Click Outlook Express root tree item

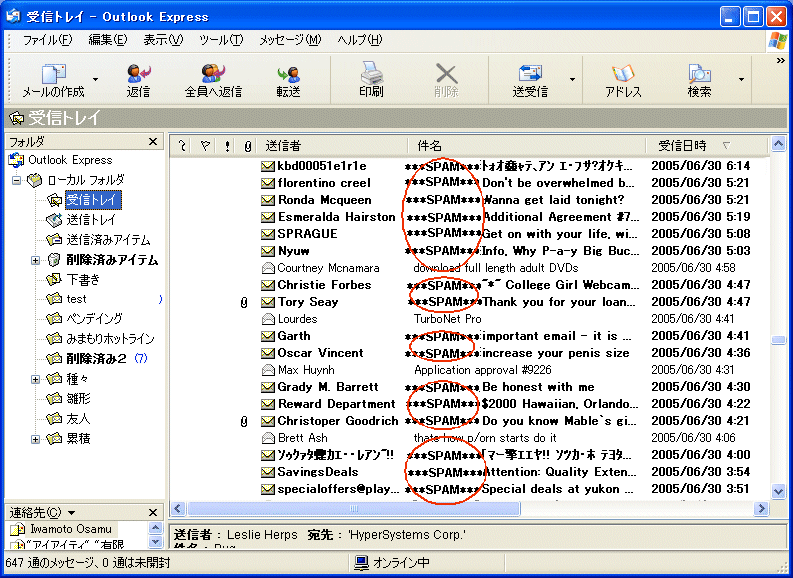click(x=70, y=160)
